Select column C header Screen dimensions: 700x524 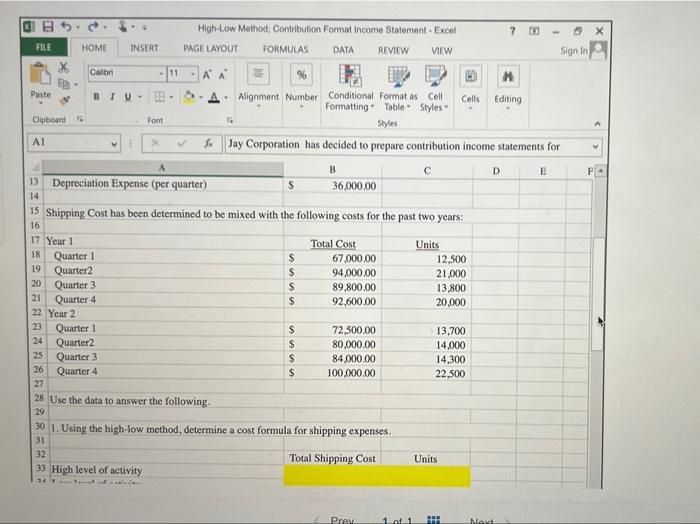coord(427,171)
